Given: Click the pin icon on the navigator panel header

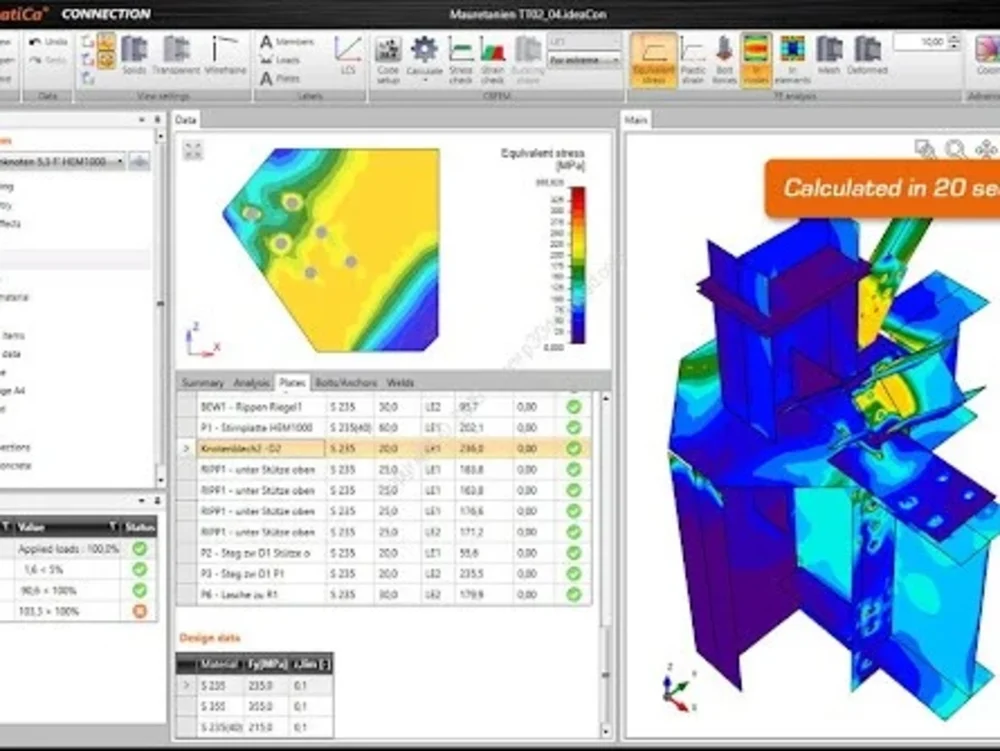Looking at the screenshot, I should point(157,120).
